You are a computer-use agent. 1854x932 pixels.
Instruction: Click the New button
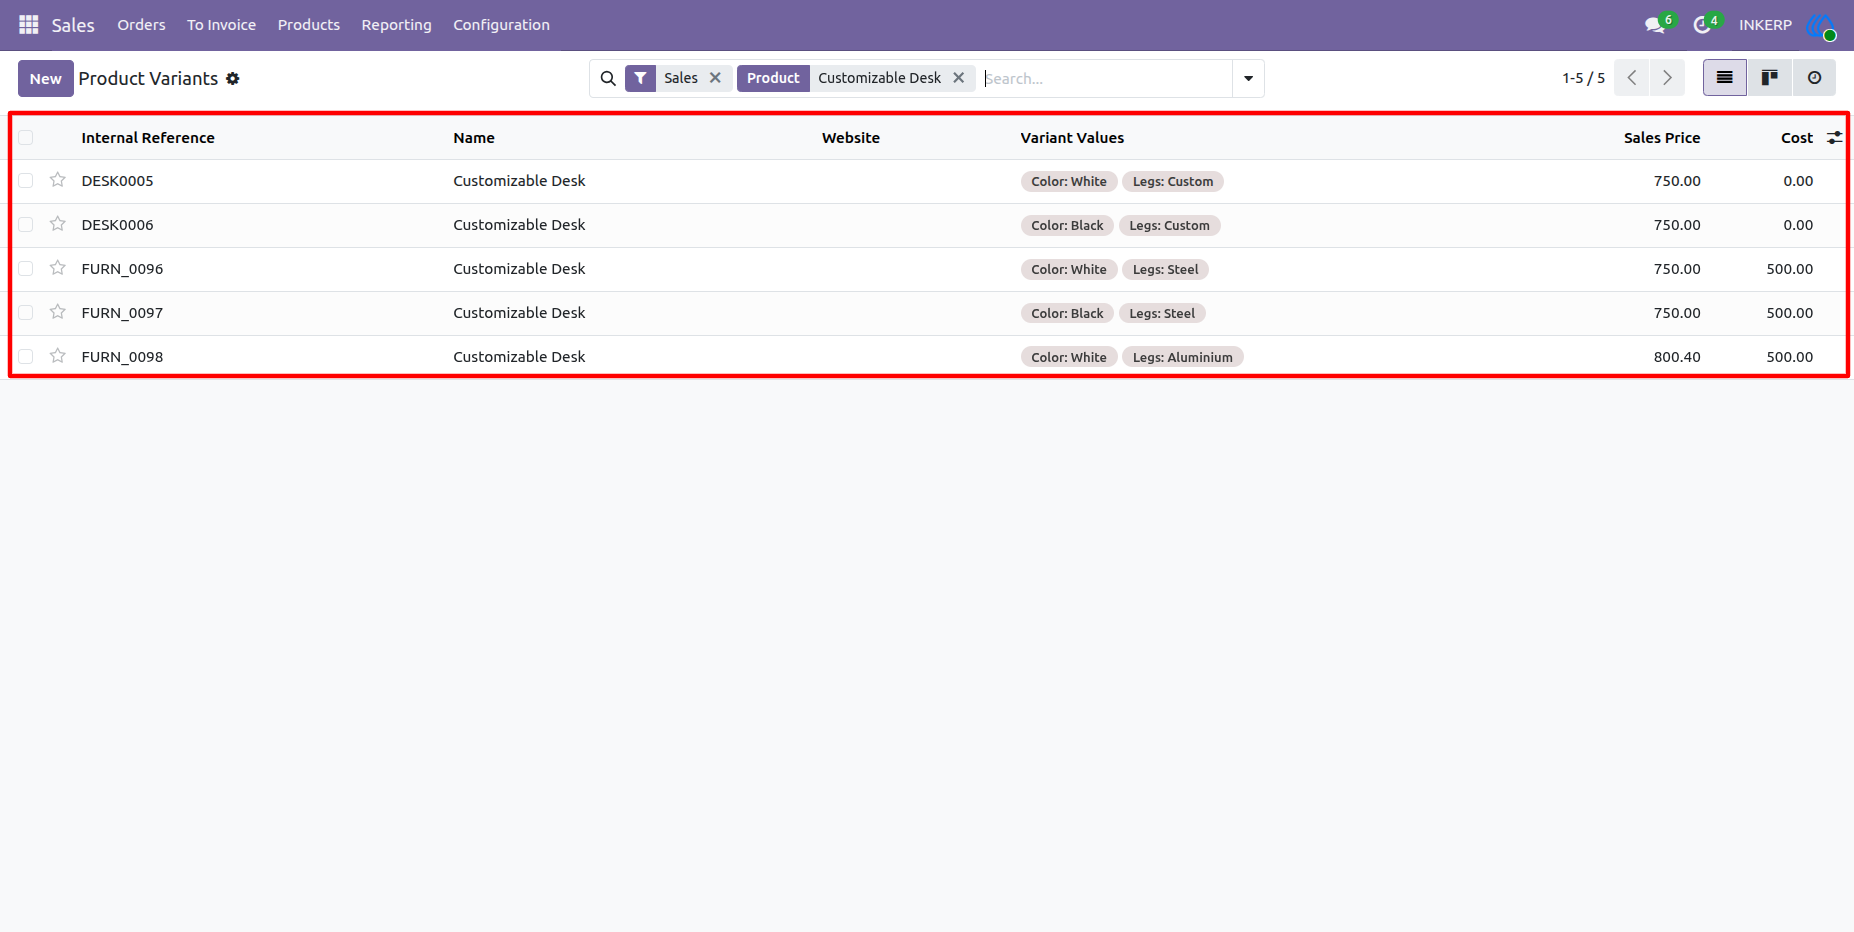click(x=46, y=79)
